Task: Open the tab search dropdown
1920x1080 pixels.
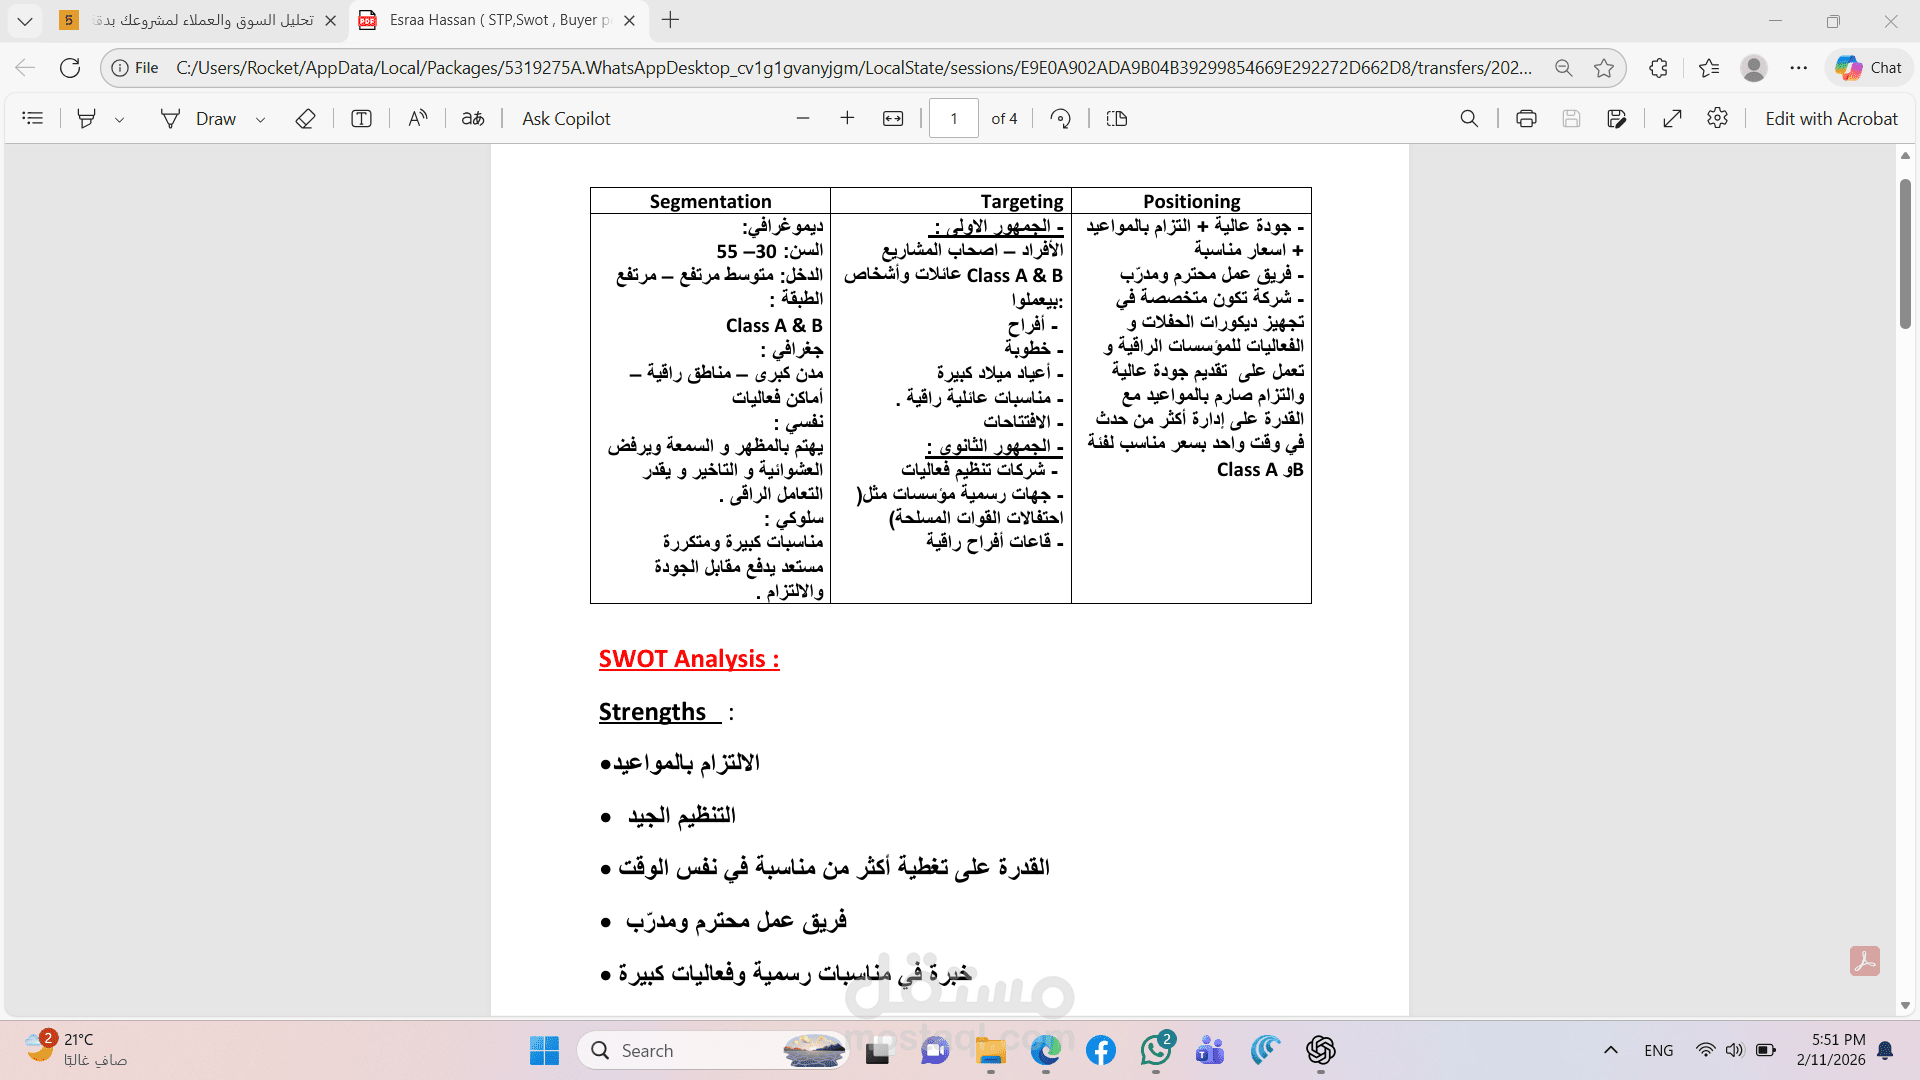Action: [x=25, y=20]
